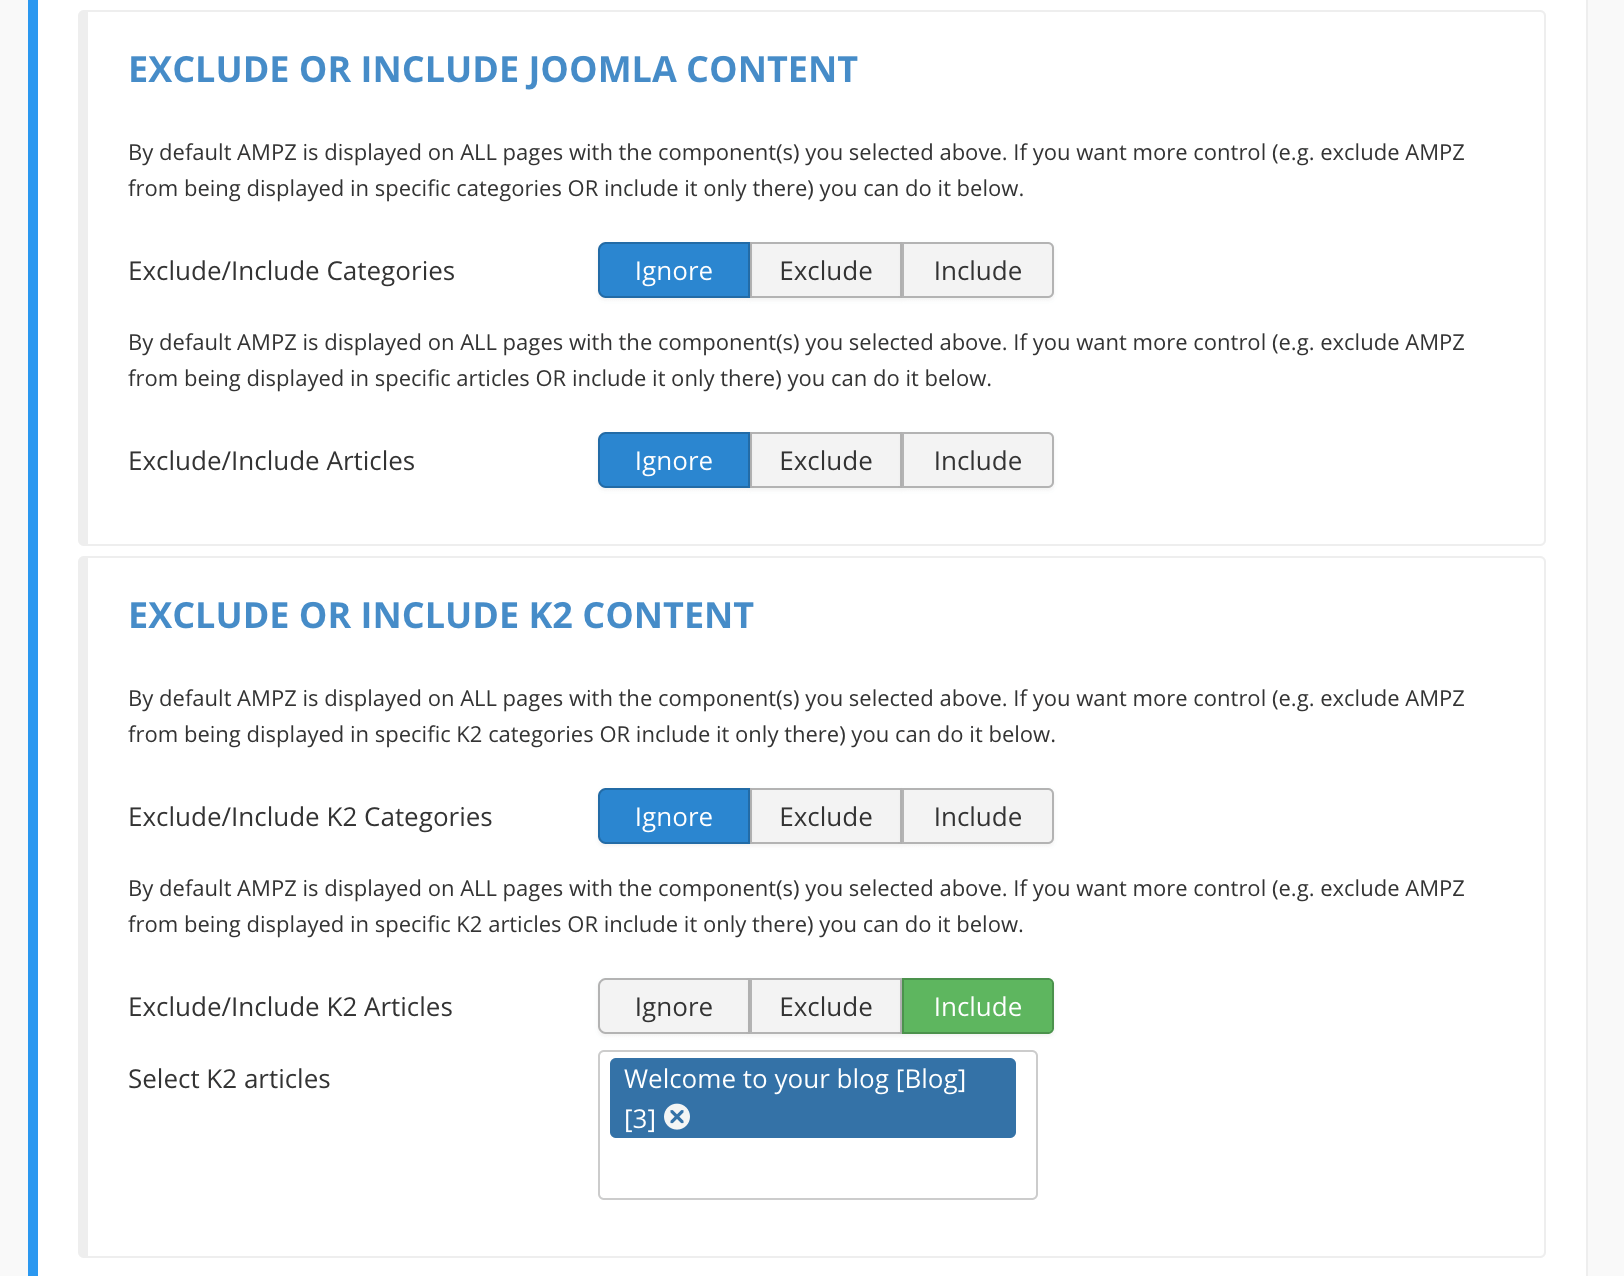Remove the 'Welcome to your blog' tag
Screen dimensions: 1624x1276
(677, 1117)
